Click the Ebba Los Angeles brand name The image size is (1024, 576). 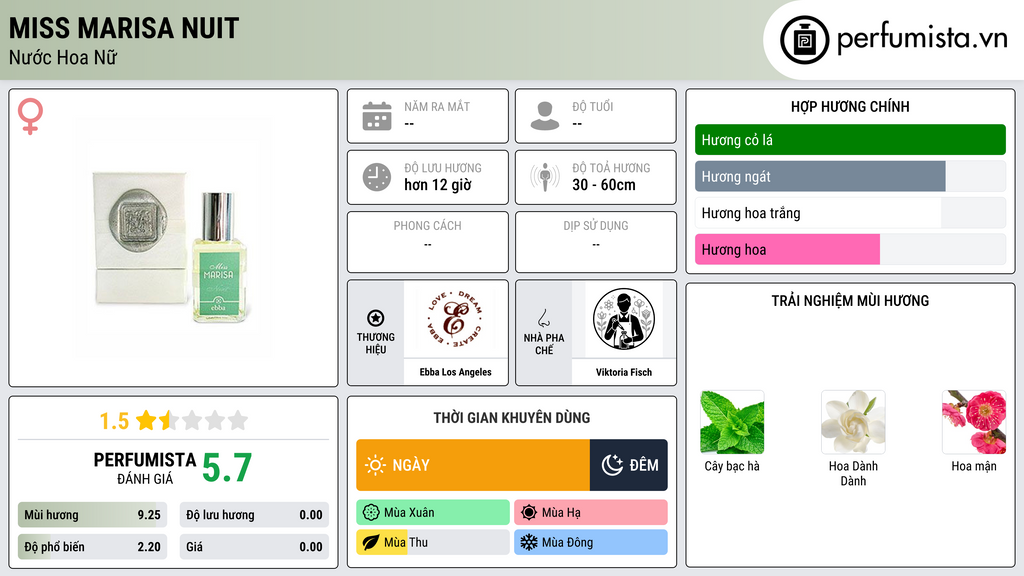tap(455, 372)
